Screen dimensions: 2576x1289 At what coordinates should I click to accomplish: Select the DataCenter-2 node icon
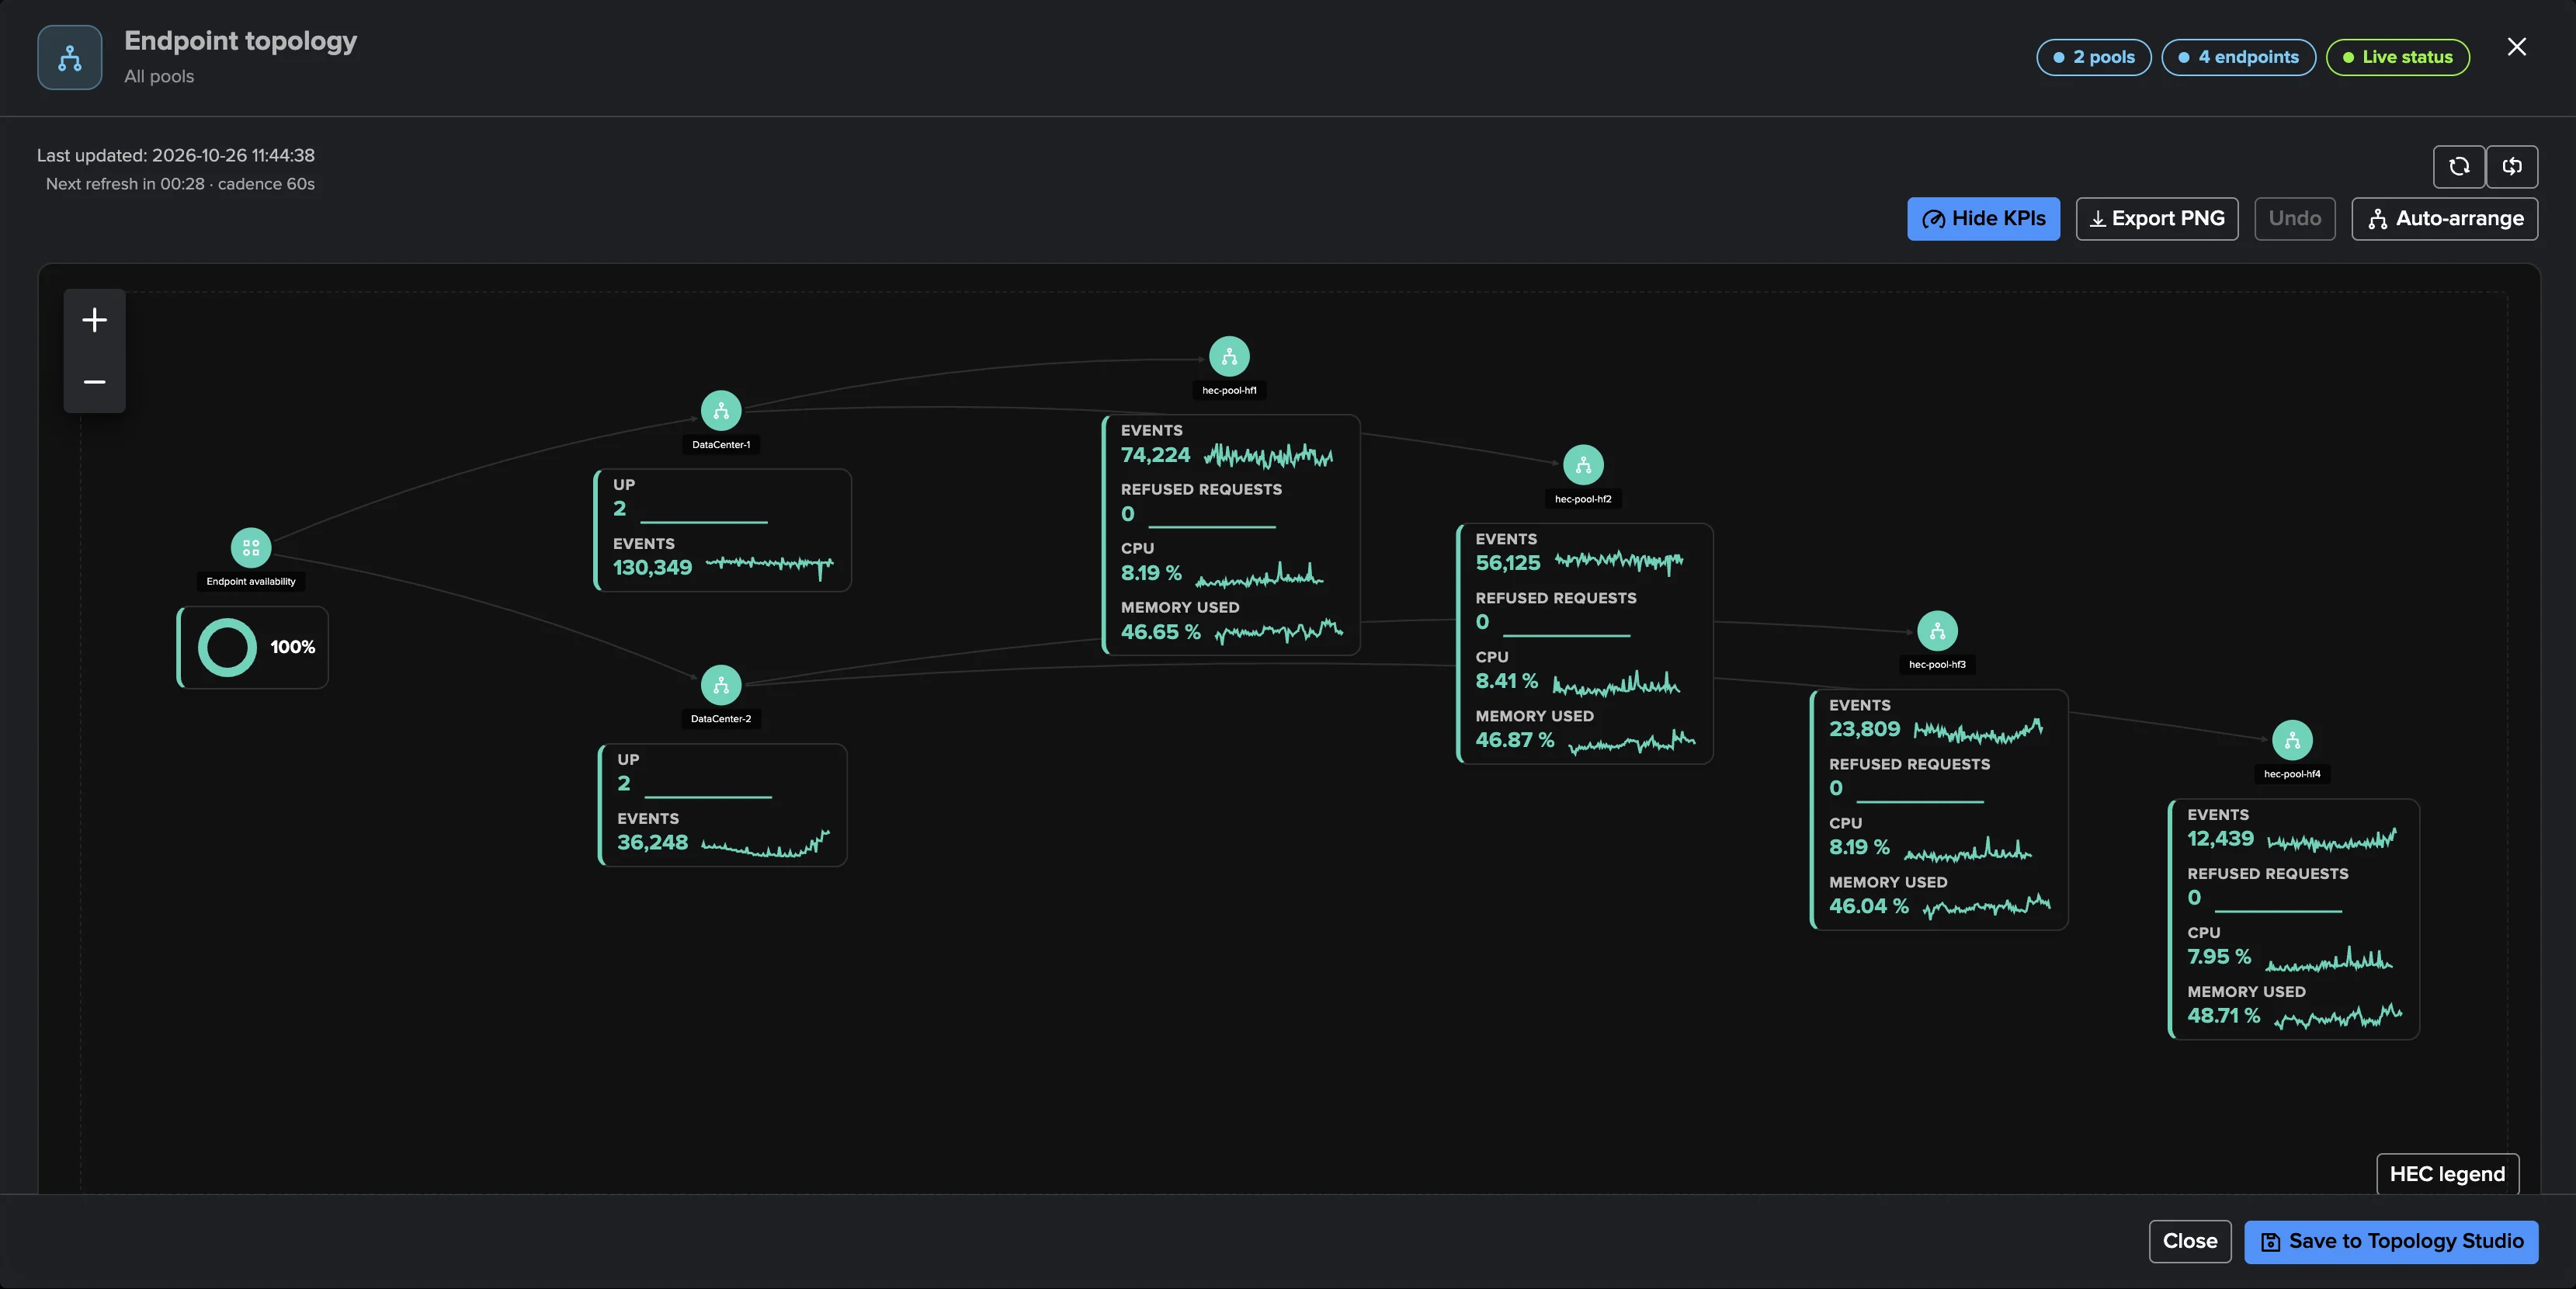pyautogui.click(x=721, y=685)
